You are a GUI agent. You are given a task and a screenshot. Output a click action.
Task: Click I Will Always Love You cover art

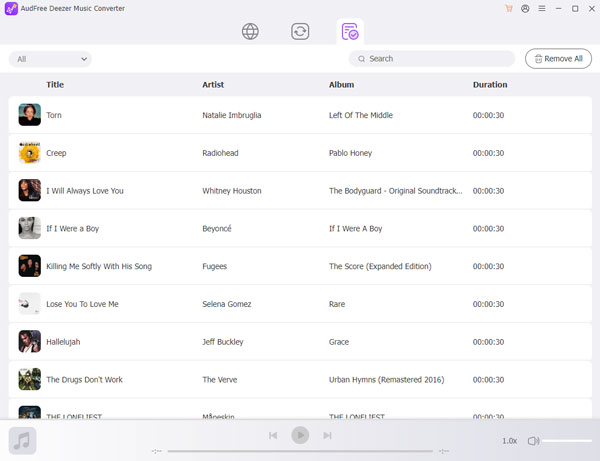(x=29, y=190)
